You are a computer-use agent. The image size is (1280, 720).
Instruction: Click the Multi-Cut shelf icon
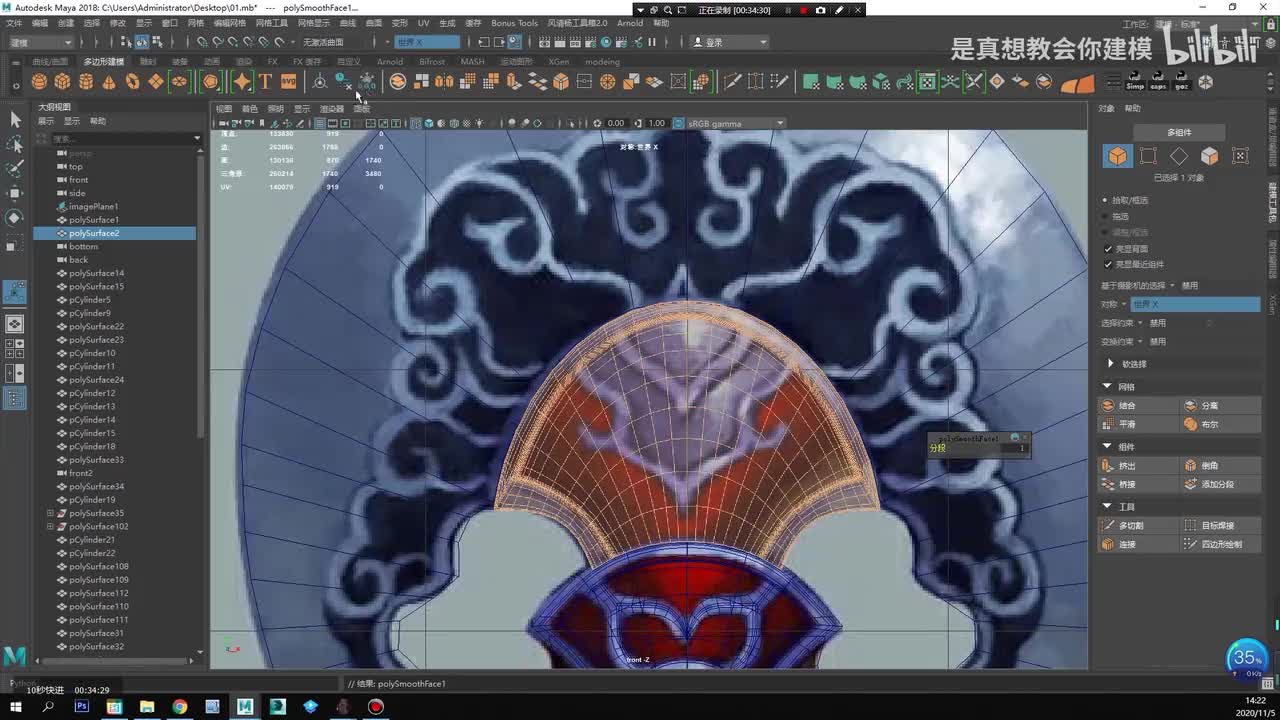tap(733, 81)
